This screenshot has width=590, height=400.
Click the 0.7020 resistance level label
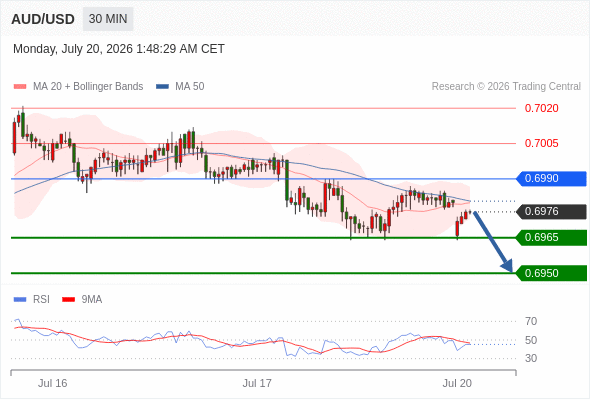(541, 108)
